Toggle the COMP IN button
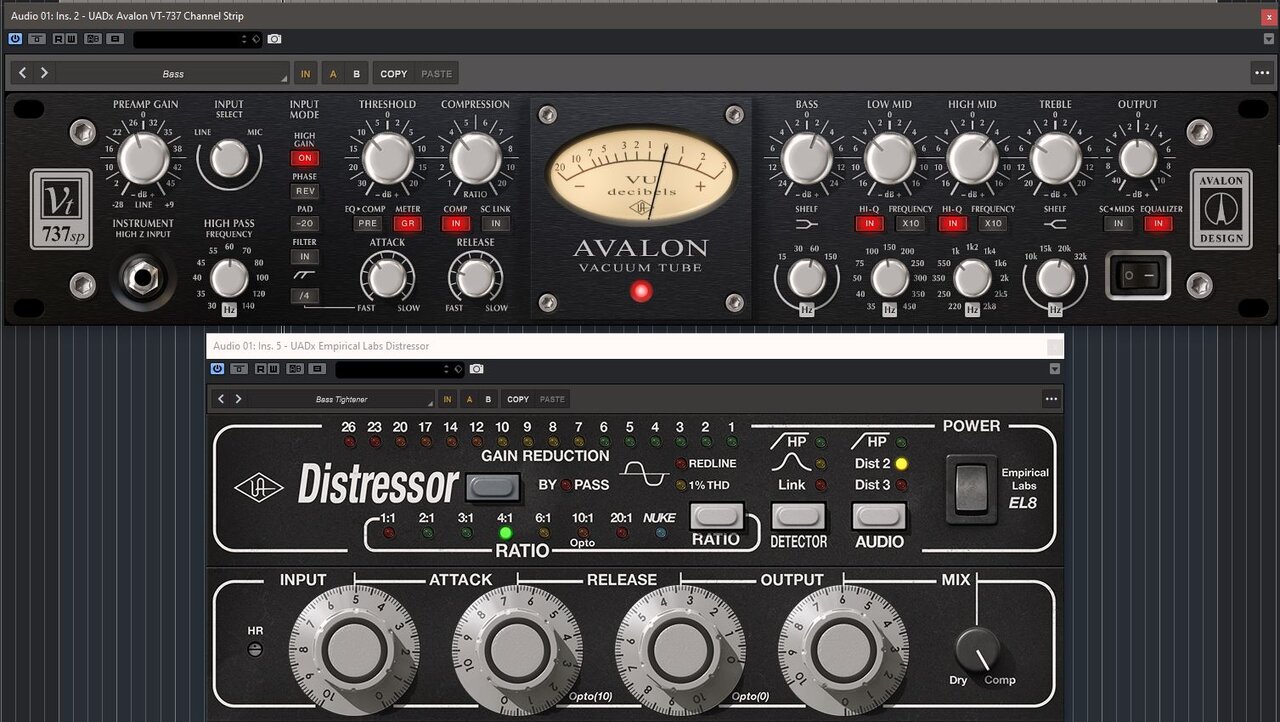 point(456,224)
